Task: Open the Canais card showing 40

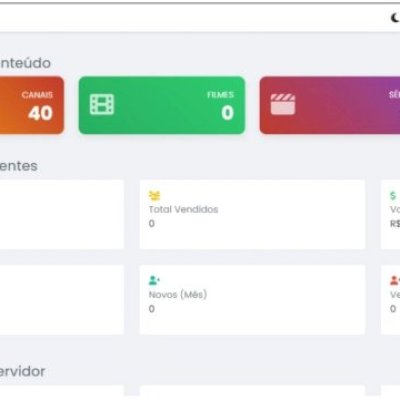Action: [32, 105]
